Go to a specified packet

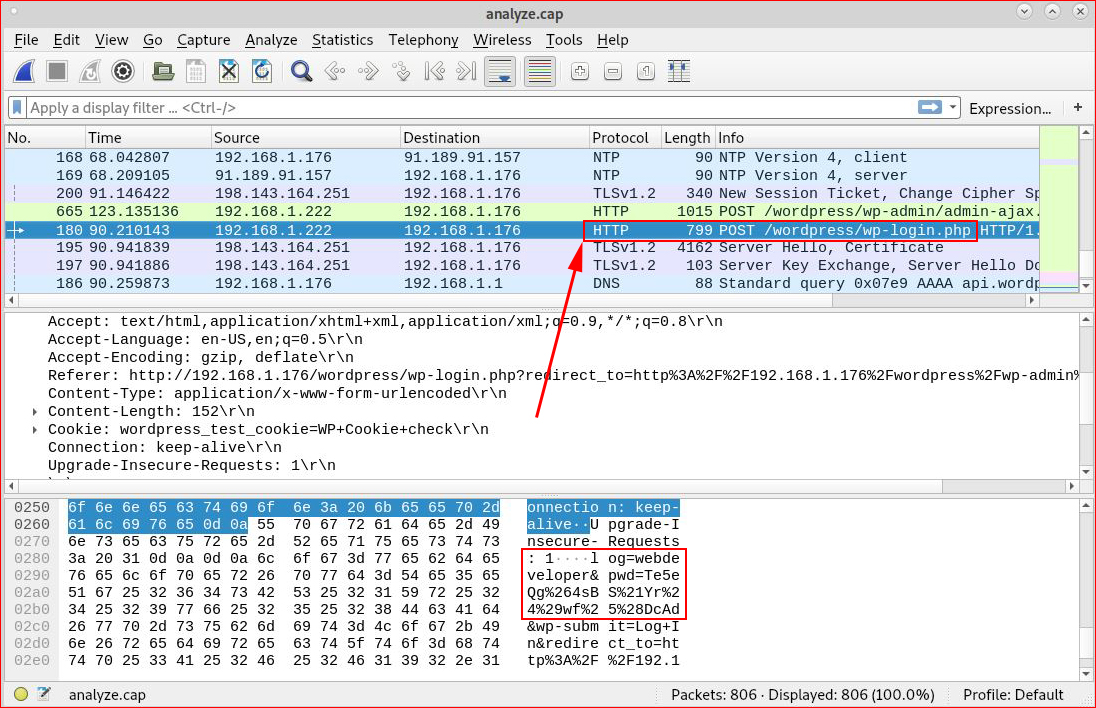[x=401, y=71]
